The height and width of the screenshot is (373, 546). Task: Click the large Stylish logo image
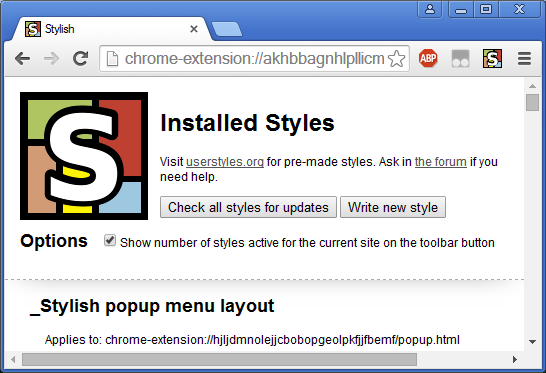coord(84,156)
